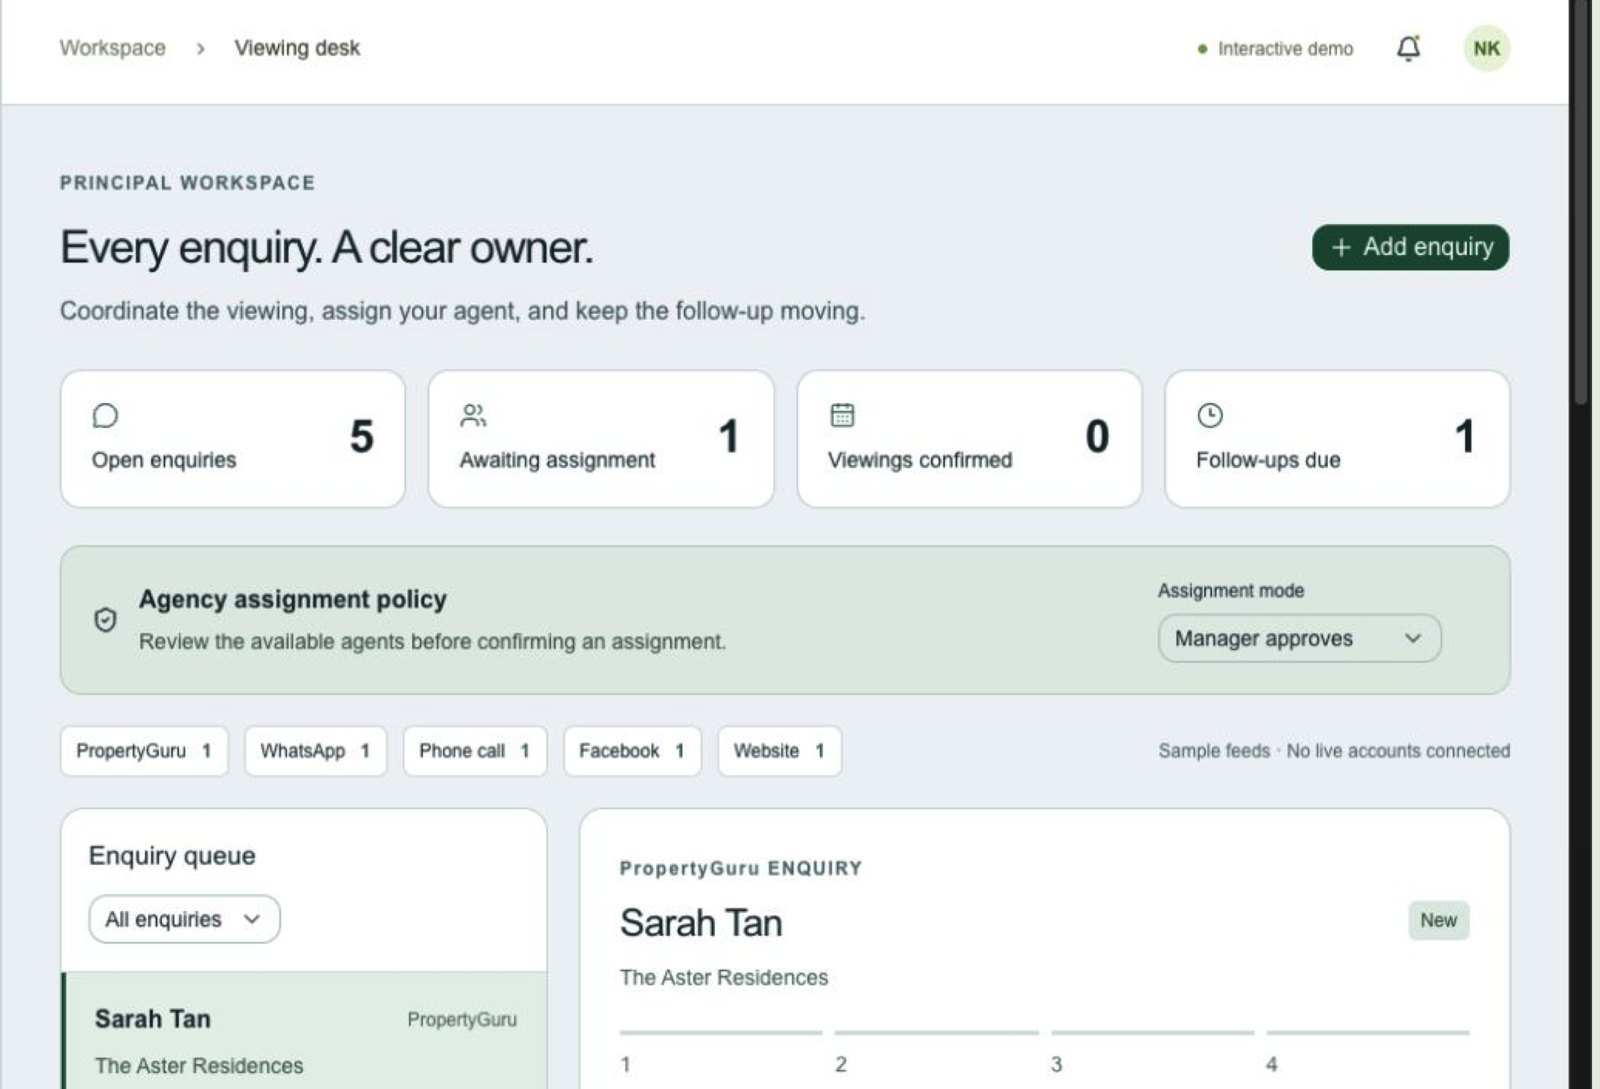
Task: Open the notifications bell
Action: point(1408,48)
